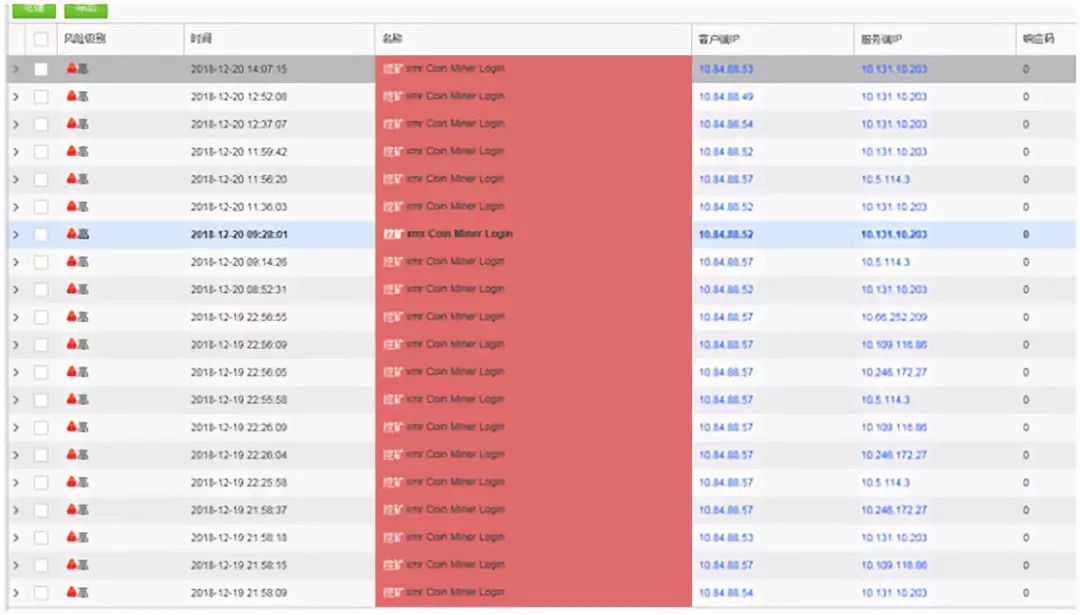This screenshot has width=1080, height=615.
Task: Click the high-risk icon in the 08:52:31 row
Action: click(x=72, y=289)
